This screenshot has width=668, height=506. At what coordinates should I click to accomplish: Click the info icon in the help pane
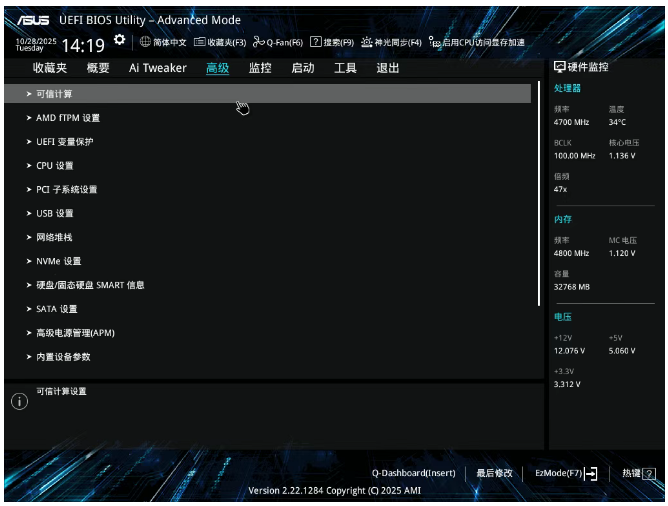18,401
